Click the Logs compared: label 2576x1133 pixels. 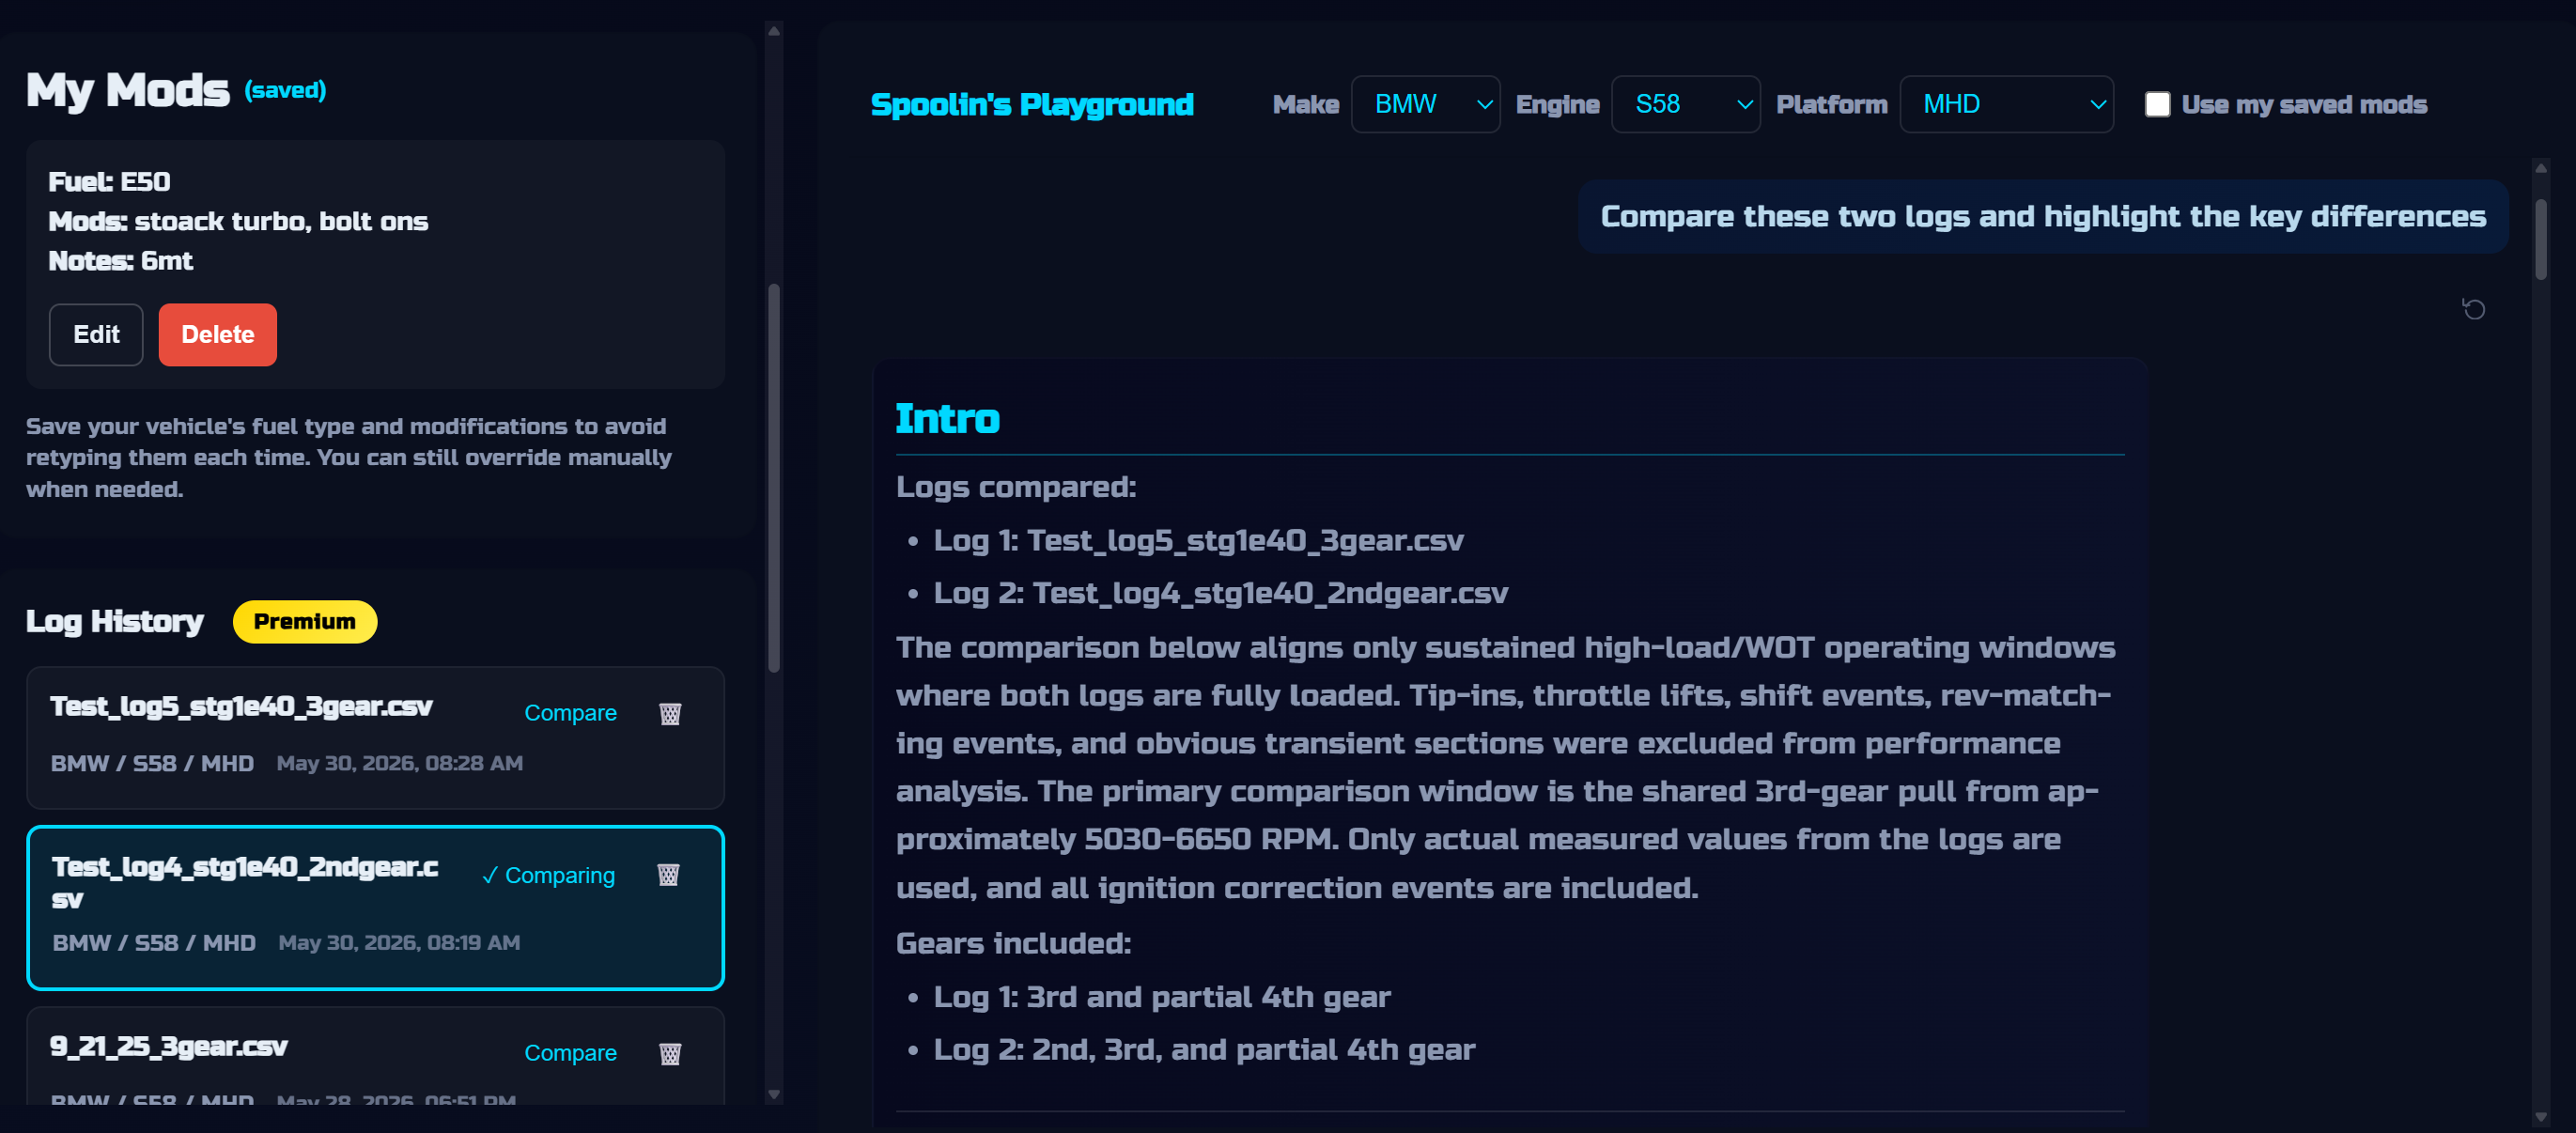click(1016, 486)
